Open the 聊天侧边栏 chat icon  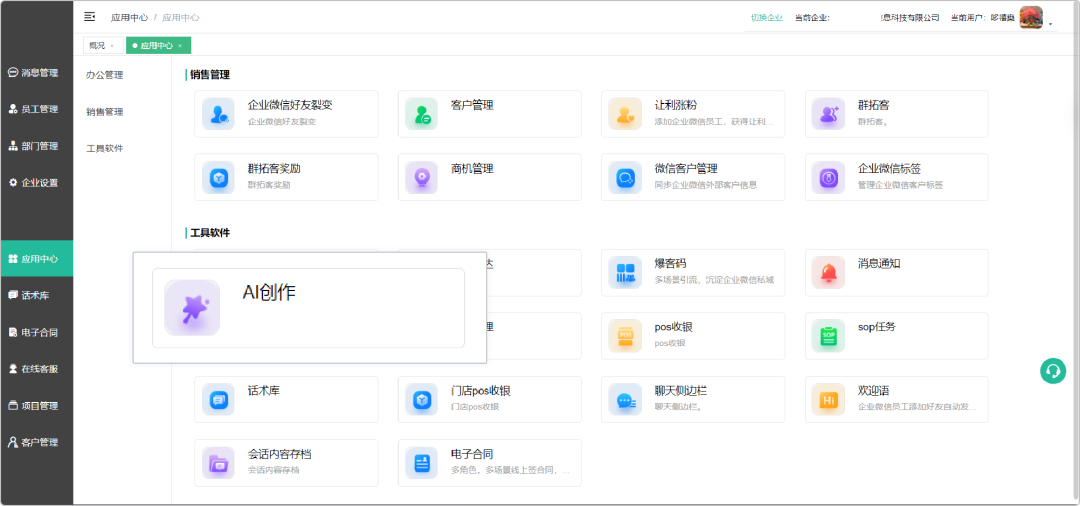pyautogui.click(x=625, y=399)
